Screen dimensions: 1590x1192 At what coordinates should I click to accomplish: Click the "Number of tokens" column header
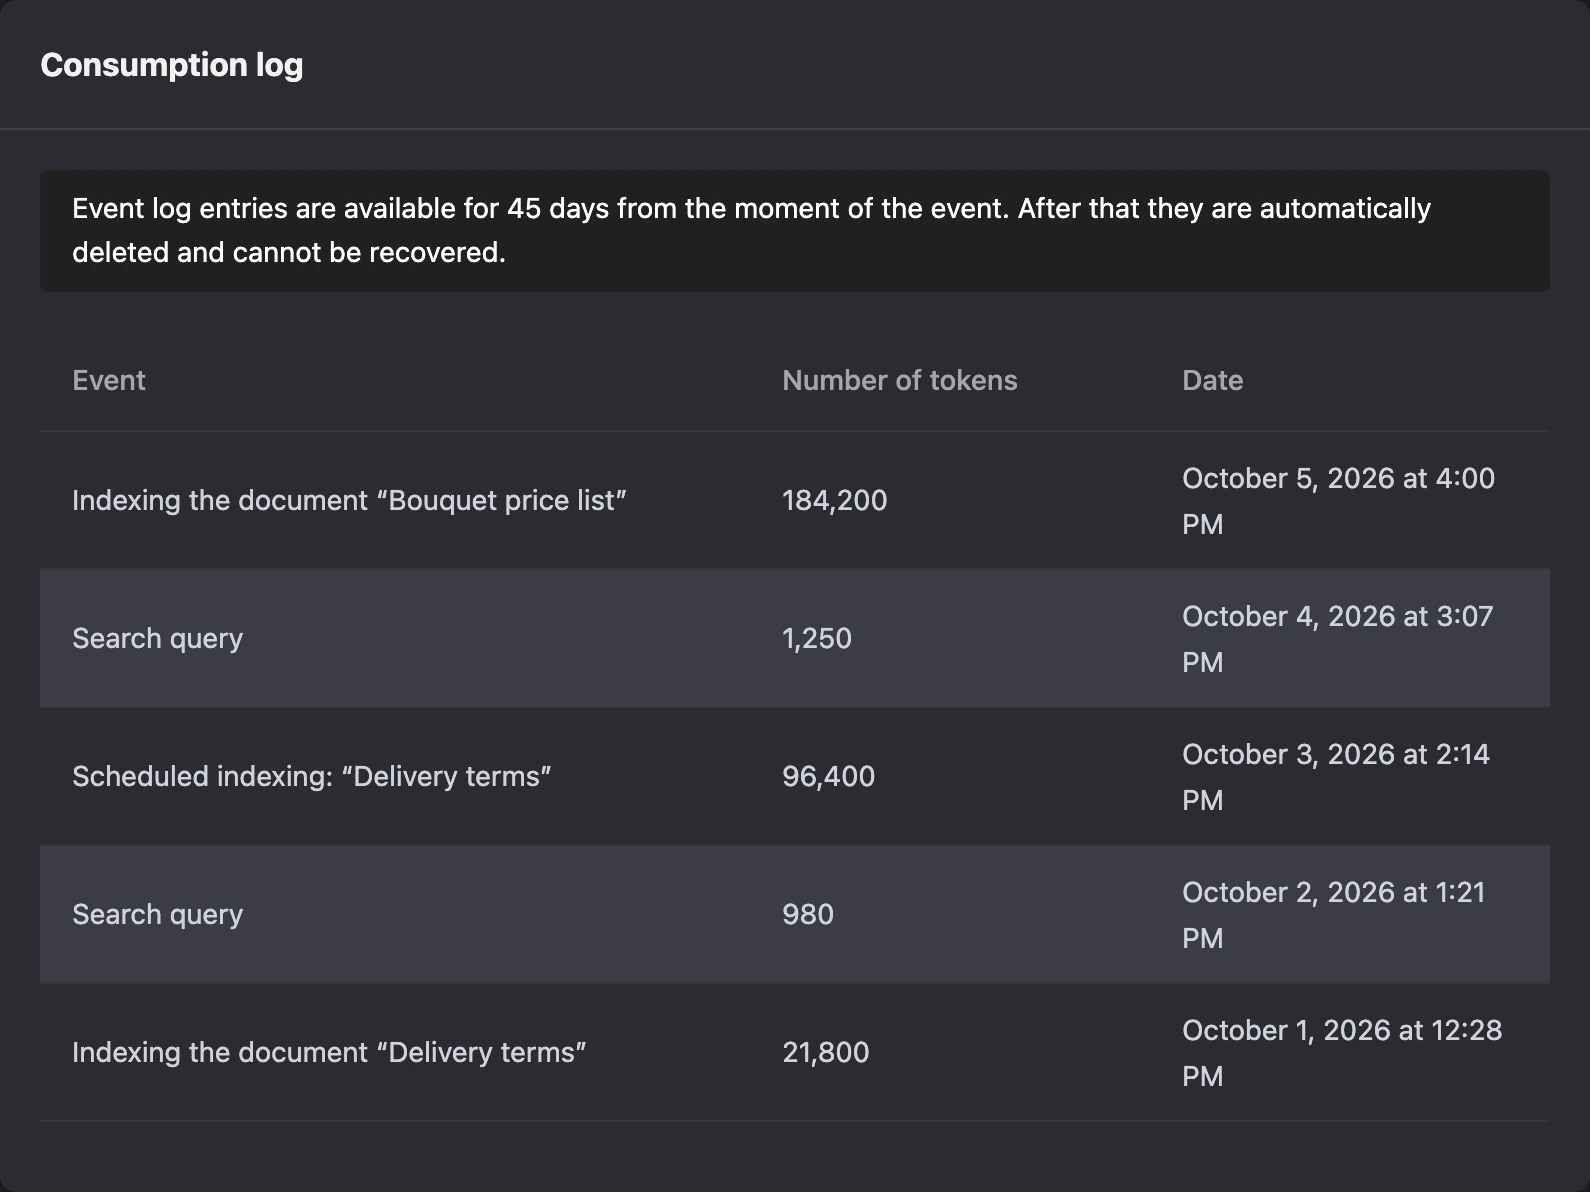pyautogui.click(x=899, y=380)
